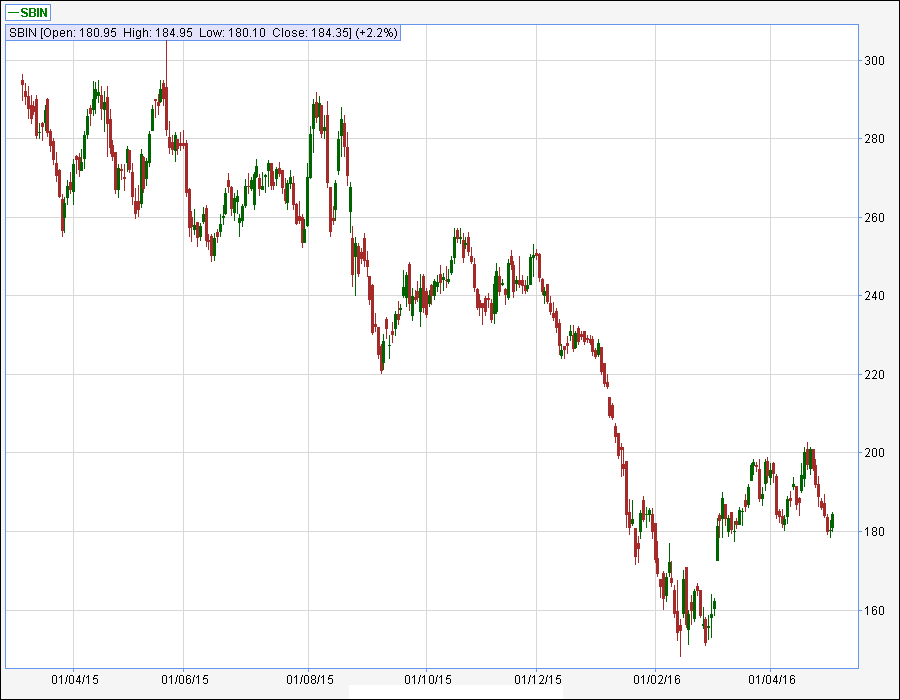The width and height of the screenshot is (900, 700).
Task: Click the SBIN legend label
Action: coord(36,13)
